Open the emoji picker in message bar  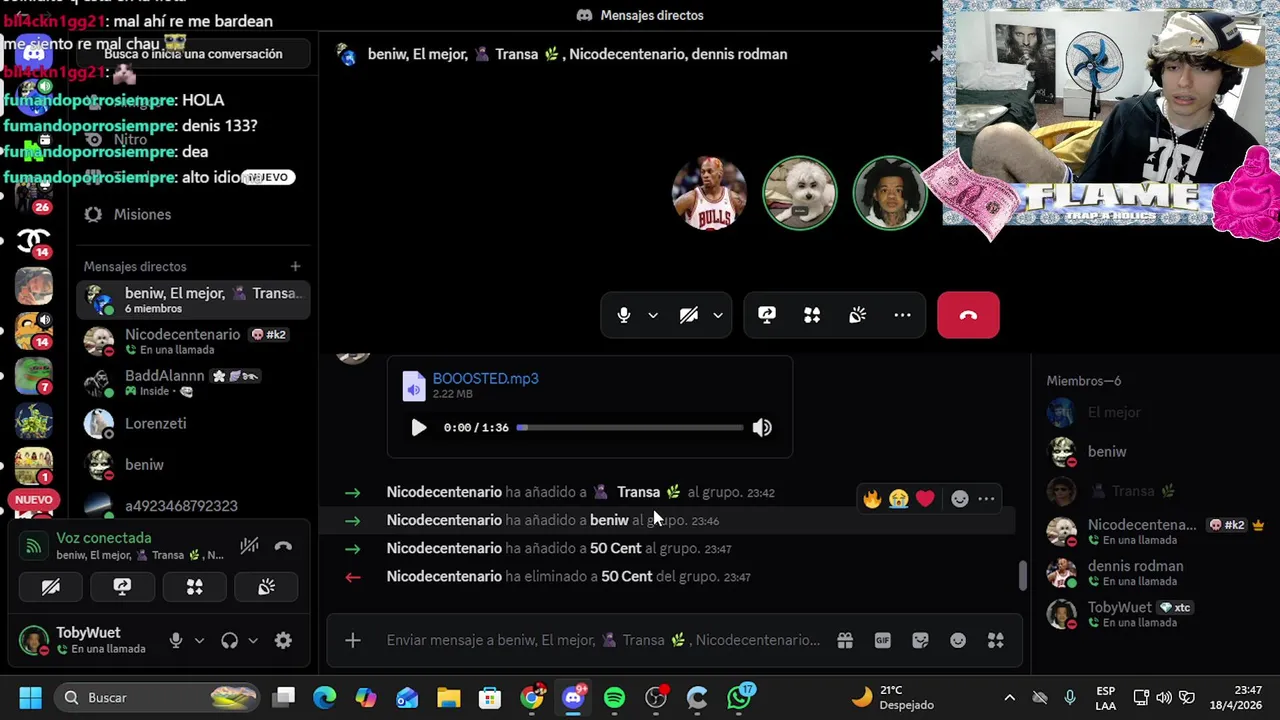click(958, 640)
